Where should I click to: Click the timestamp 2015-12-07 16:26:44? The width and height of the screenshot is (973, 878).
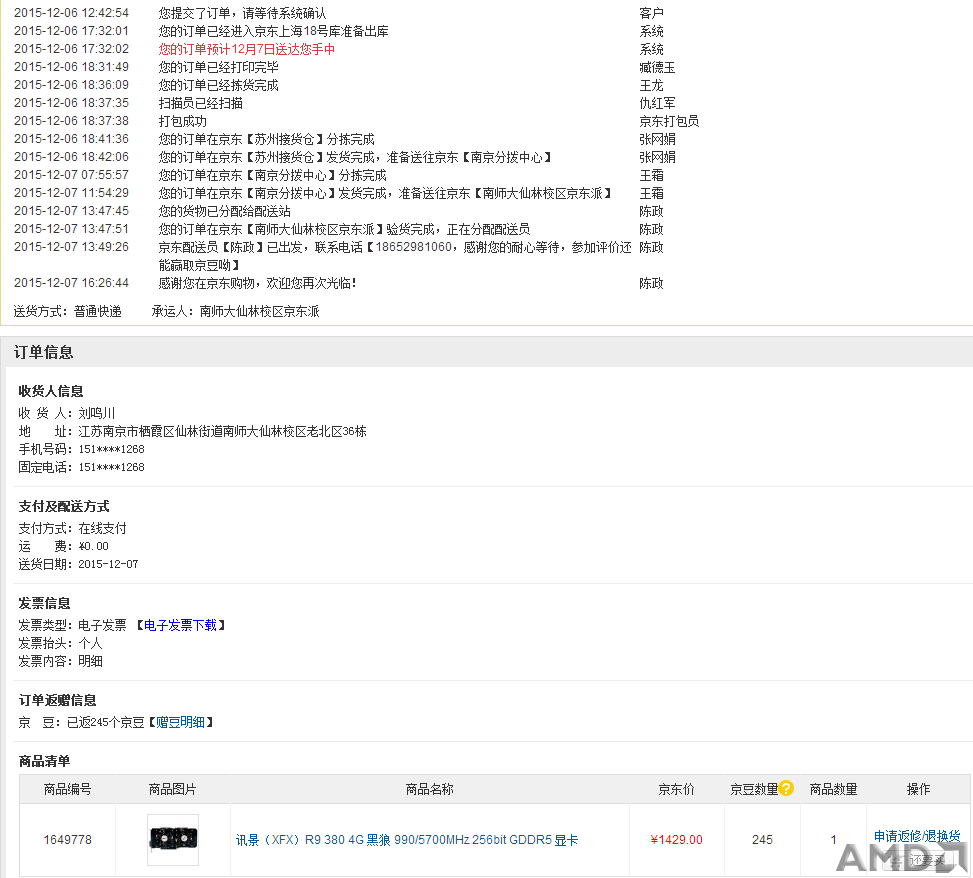[x=71, y=283]
